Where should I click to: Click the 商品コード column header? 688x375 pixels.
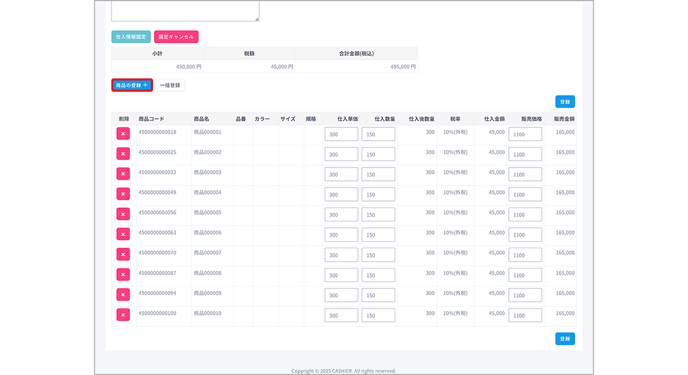click(151, 119)
